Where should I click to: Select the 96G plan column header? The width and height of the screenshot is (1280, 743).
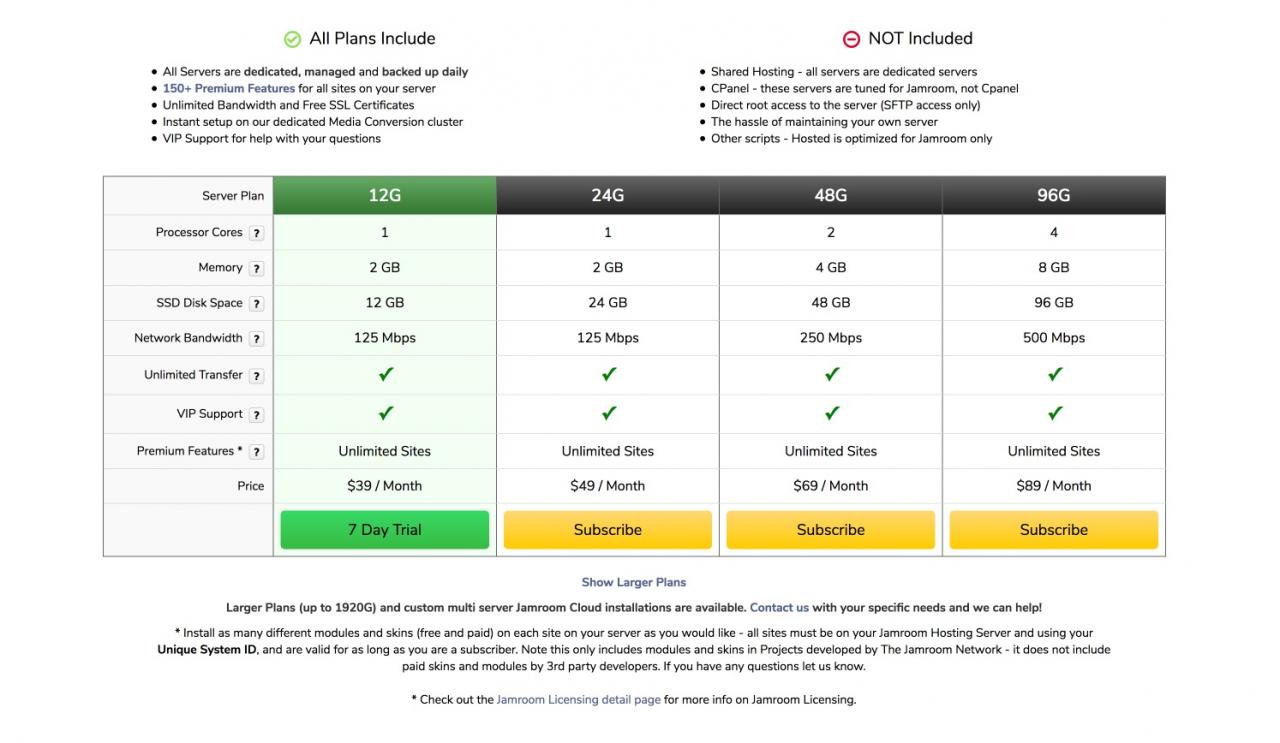[1054, 195]
